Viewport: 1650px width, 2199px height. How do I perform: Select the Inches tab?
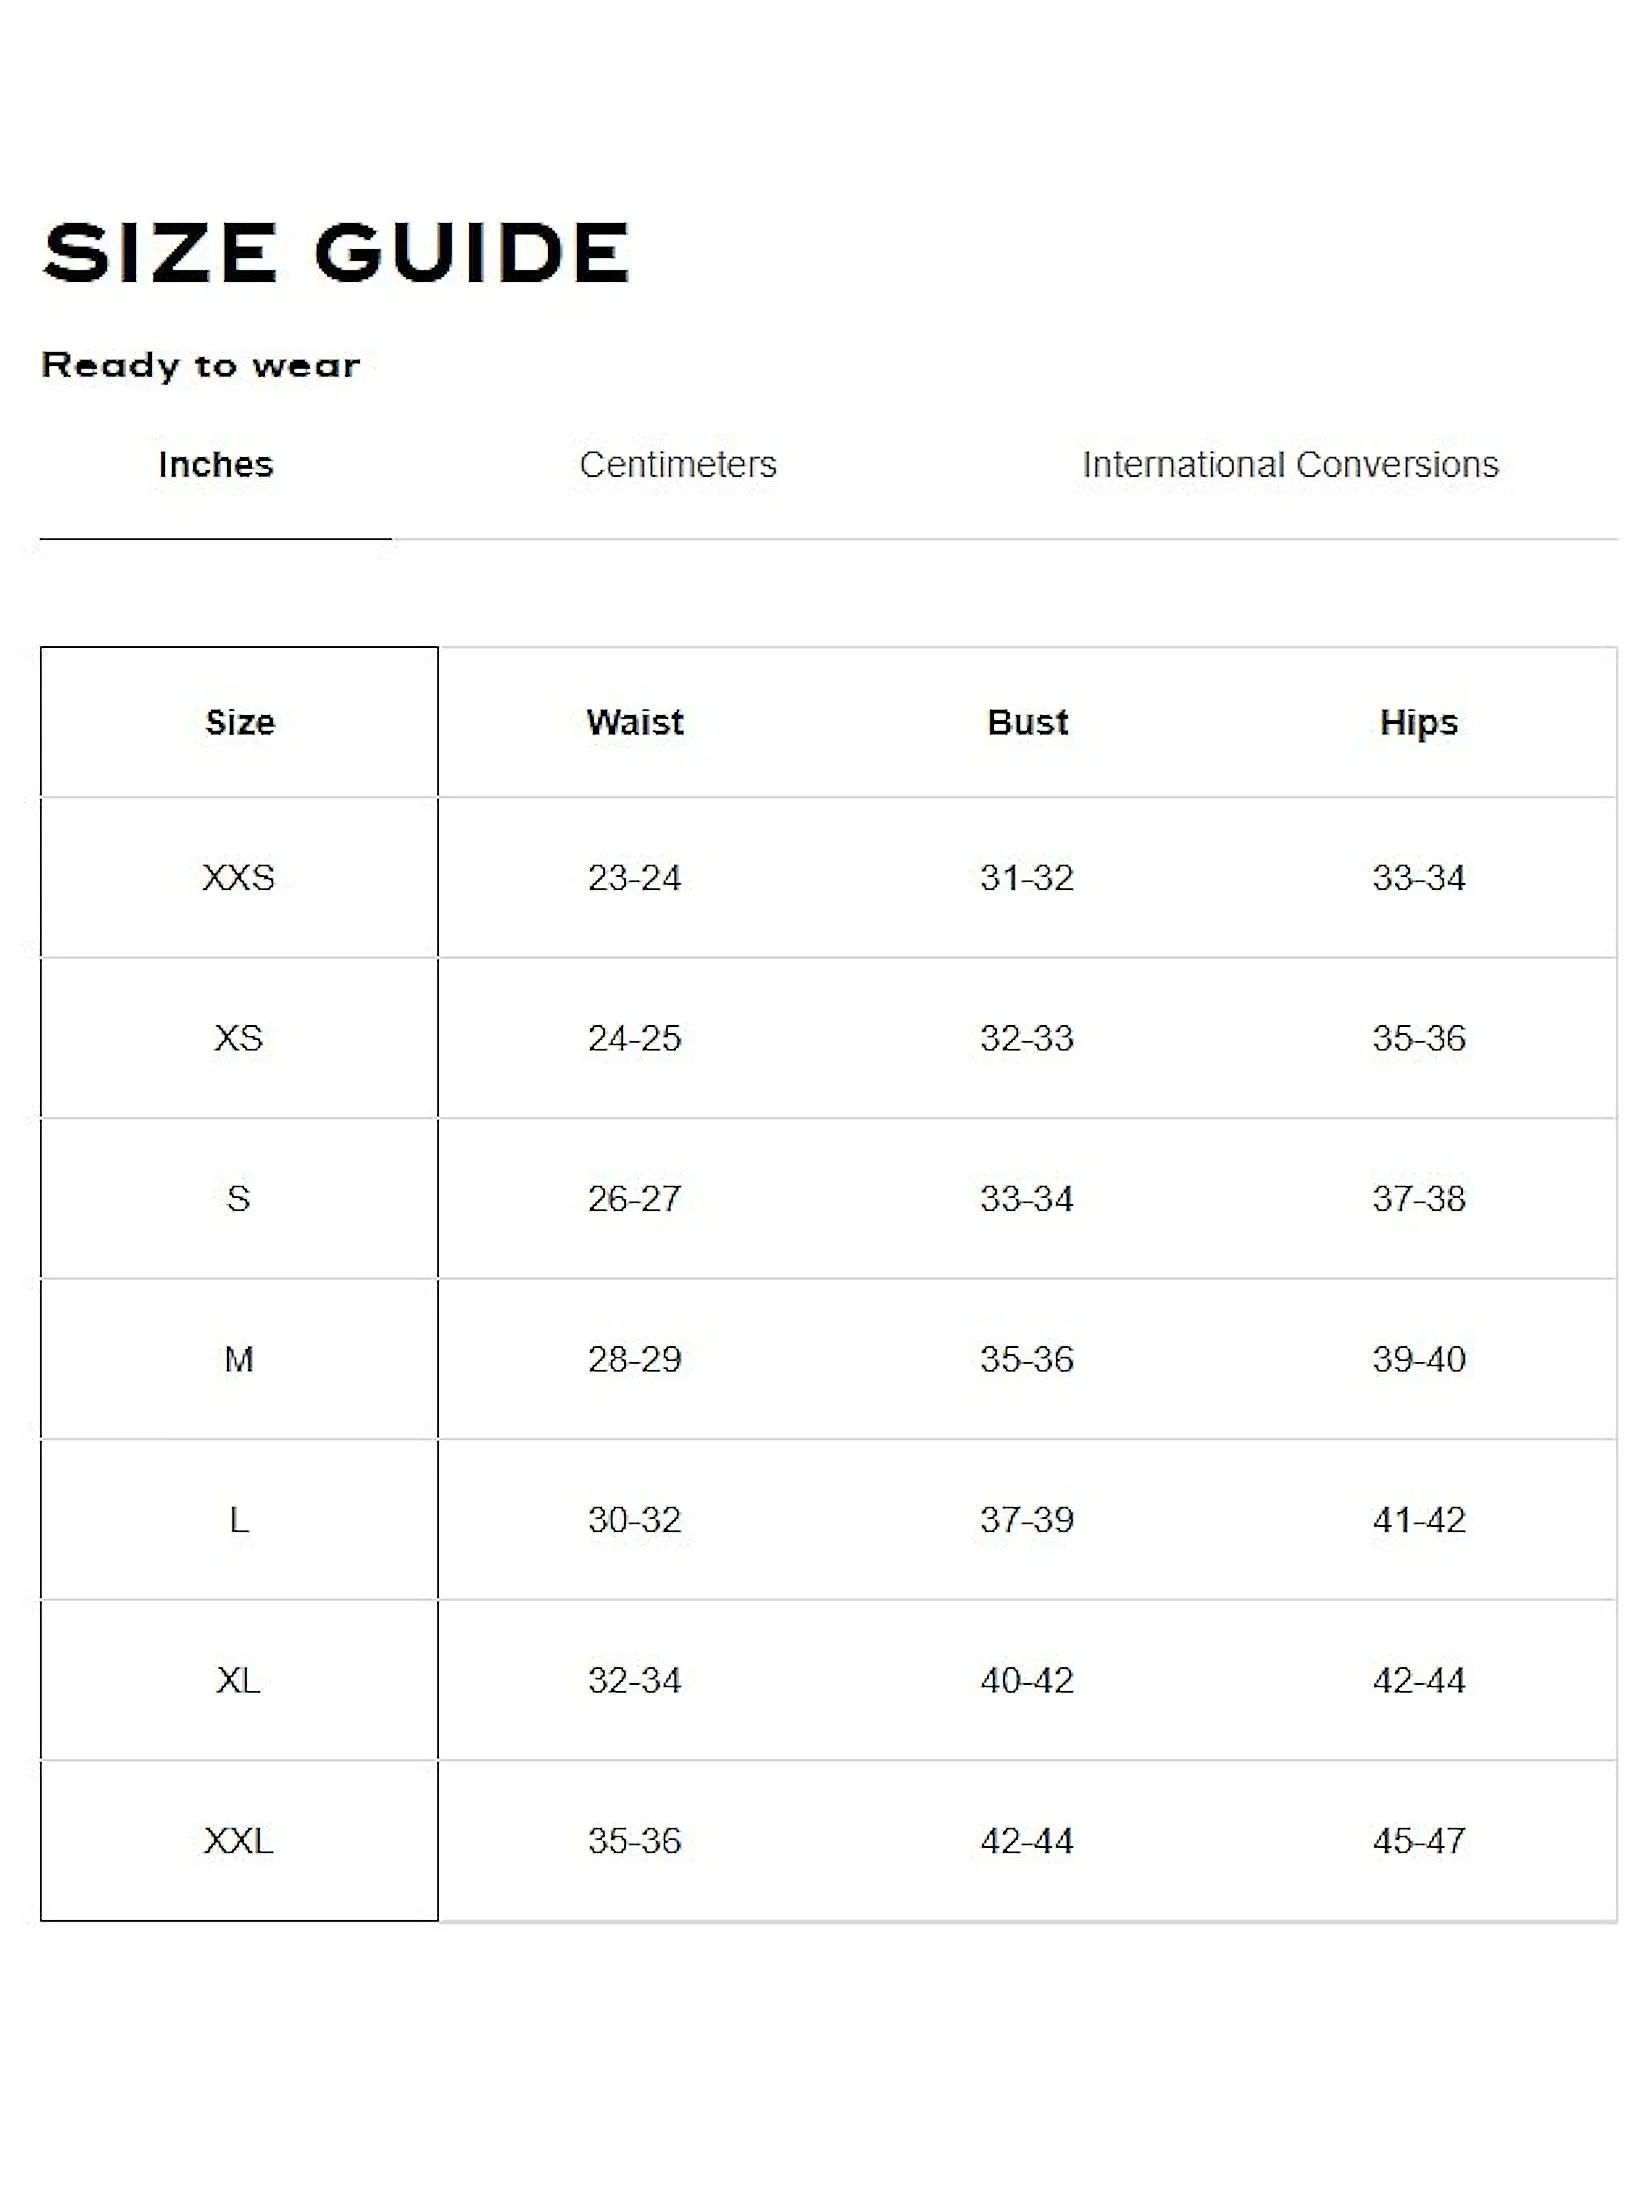point(216,465)
